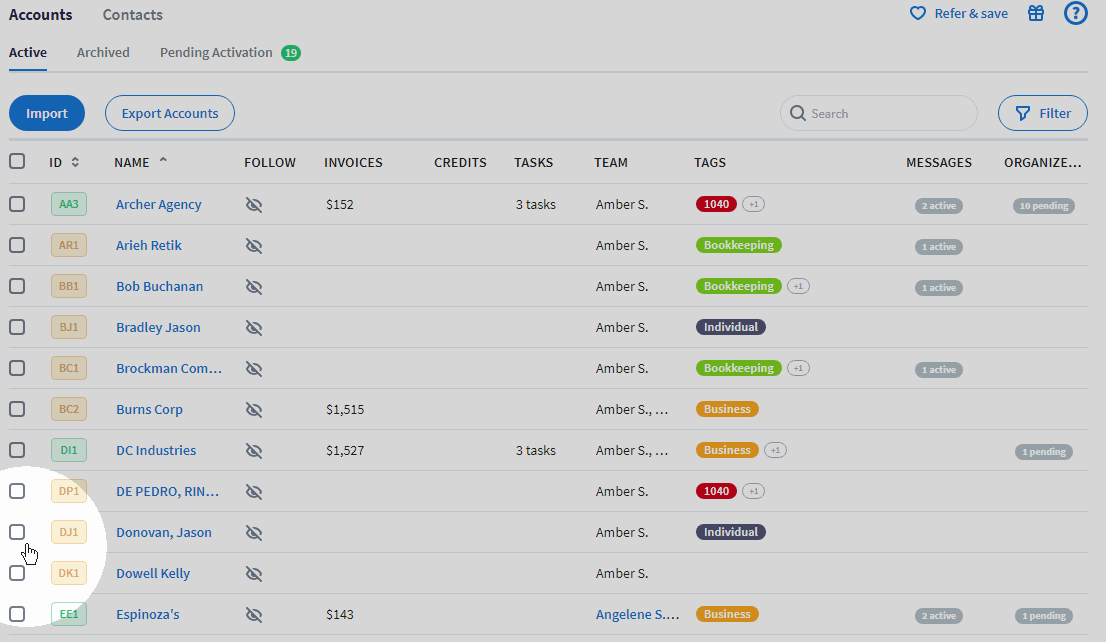1106x642 pixels.
Task: Click the heart icon beside Refer & save
Action: [x=917, y=14]
